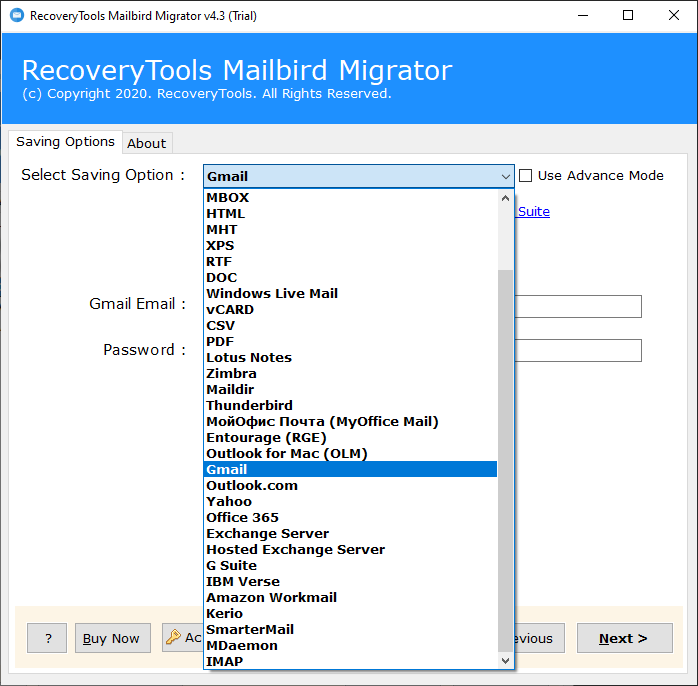The height and width of the screenshot is (686, 698).
Task: Focus the Password input field
Action: [578, 350]
